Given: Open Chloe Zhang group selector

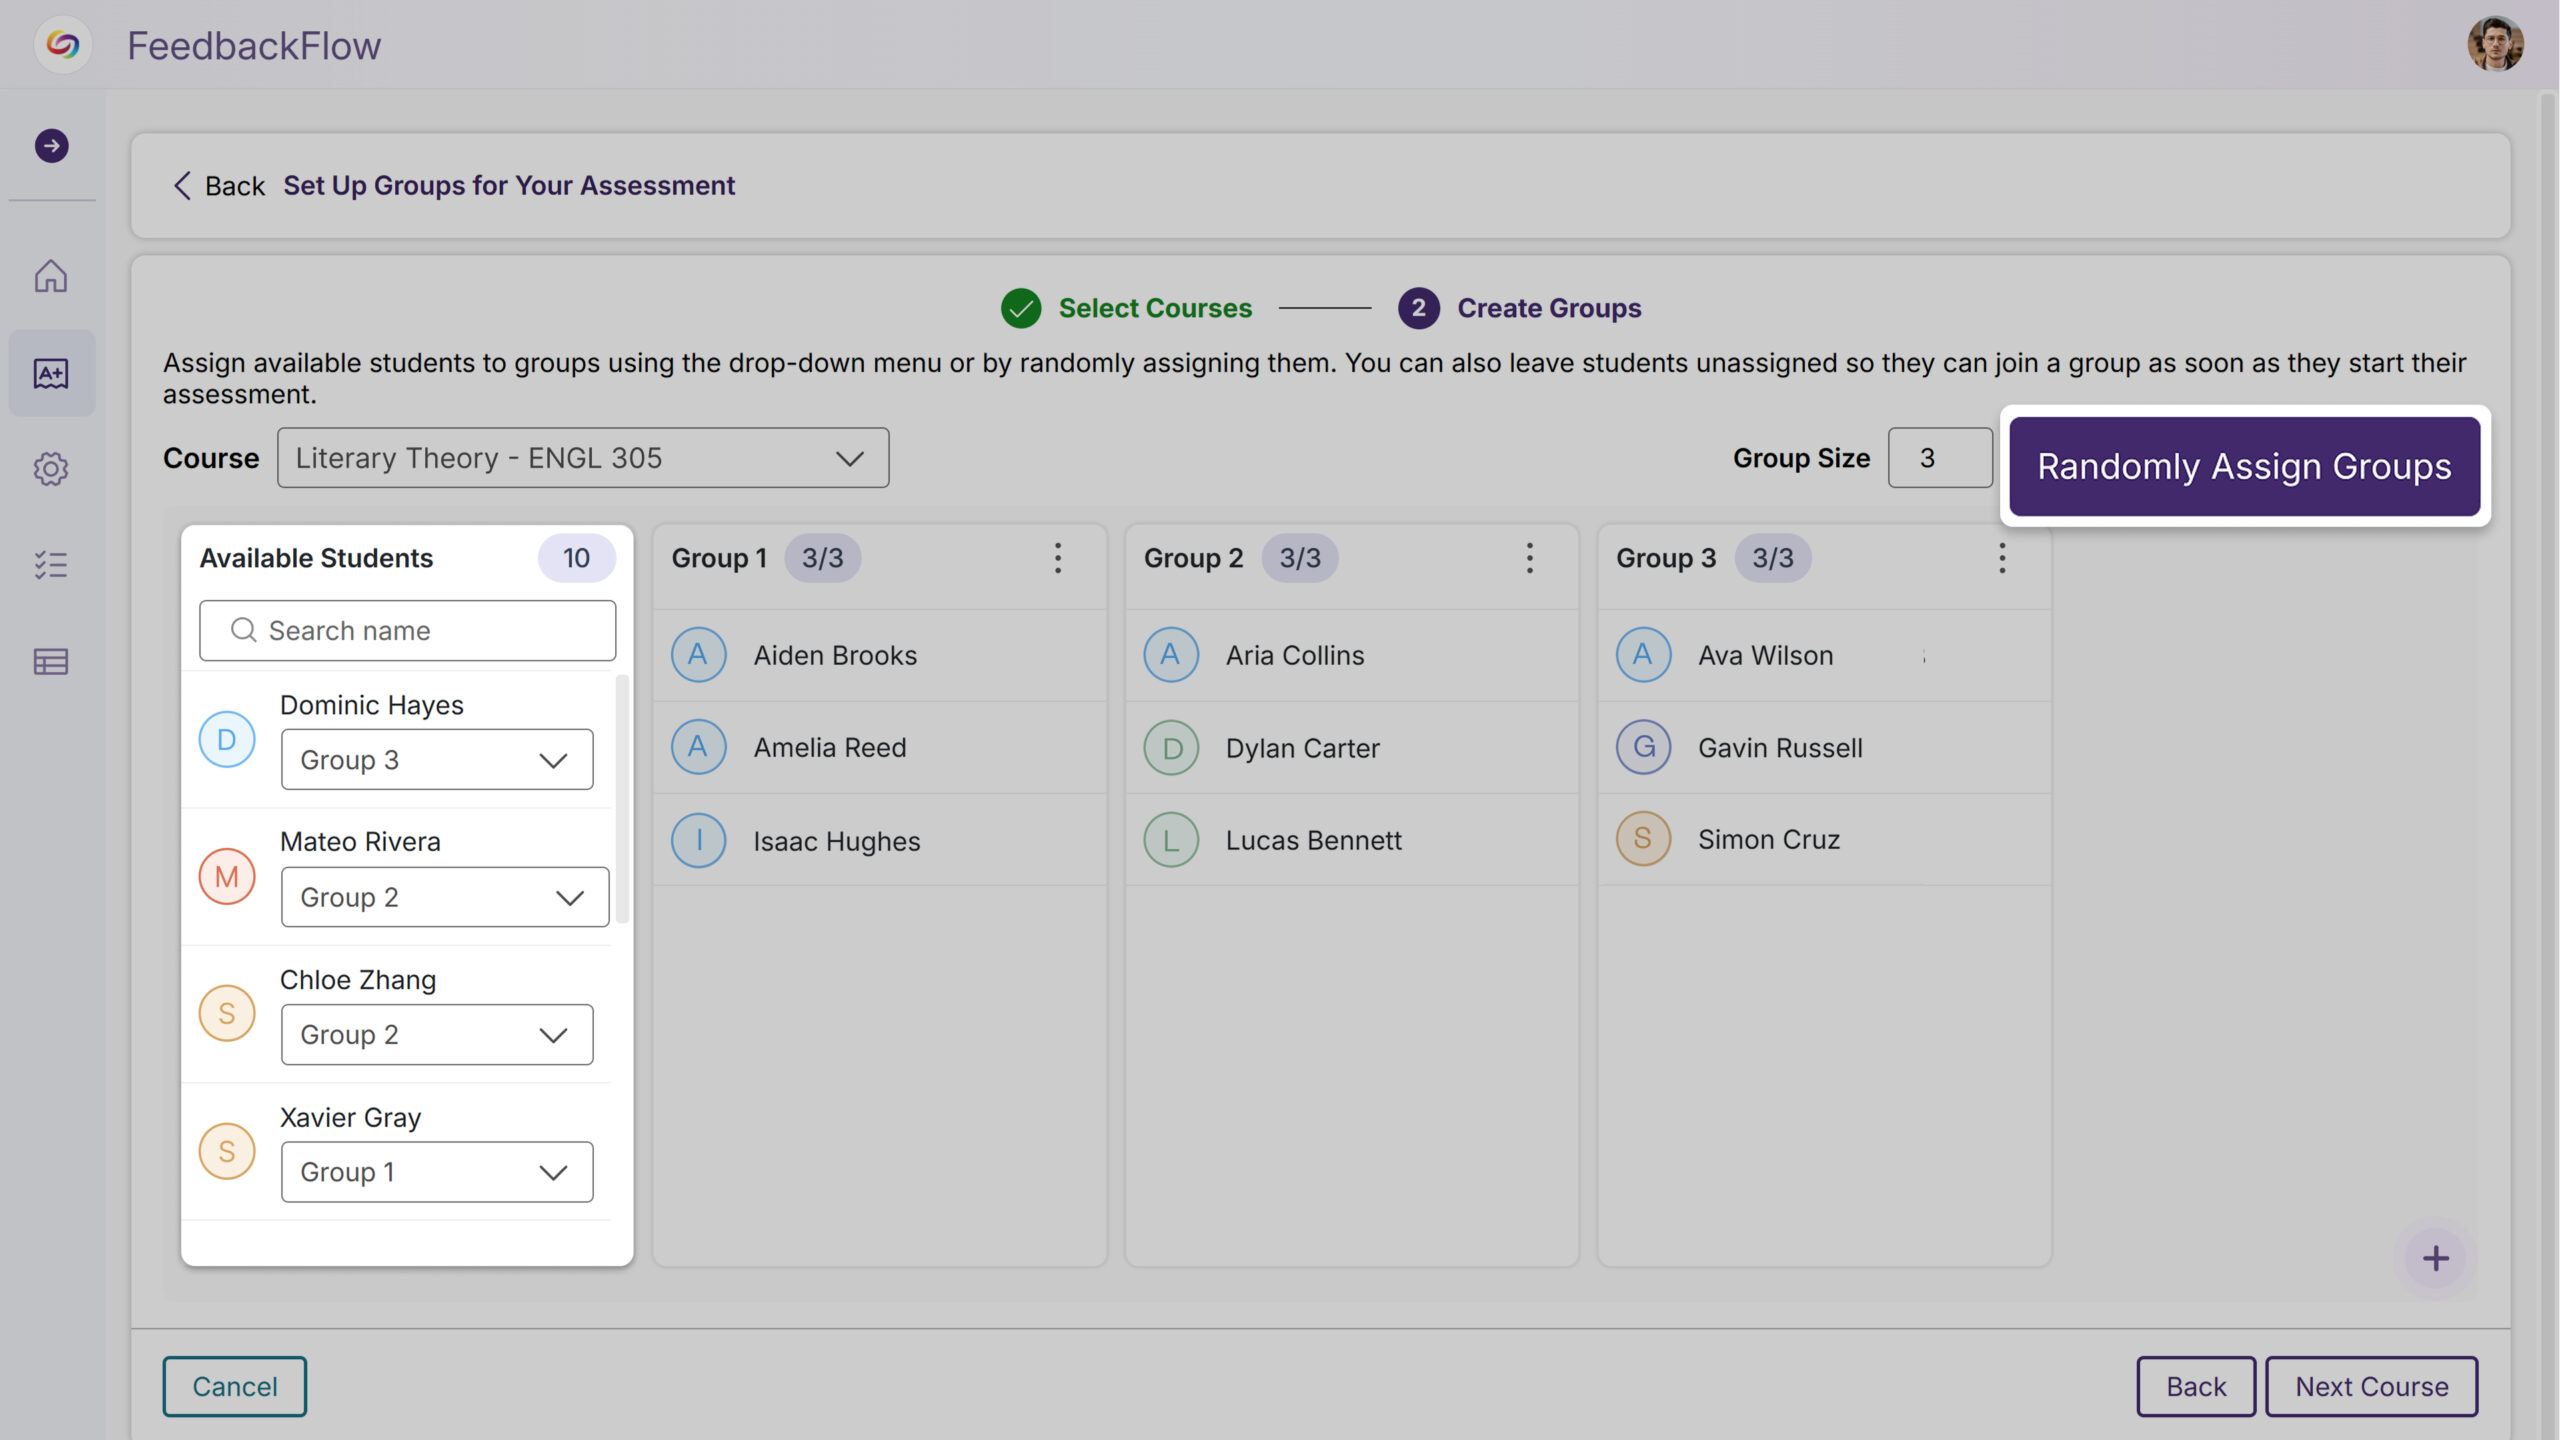Looking at the screenshot, I should [x=437, y=1035].
